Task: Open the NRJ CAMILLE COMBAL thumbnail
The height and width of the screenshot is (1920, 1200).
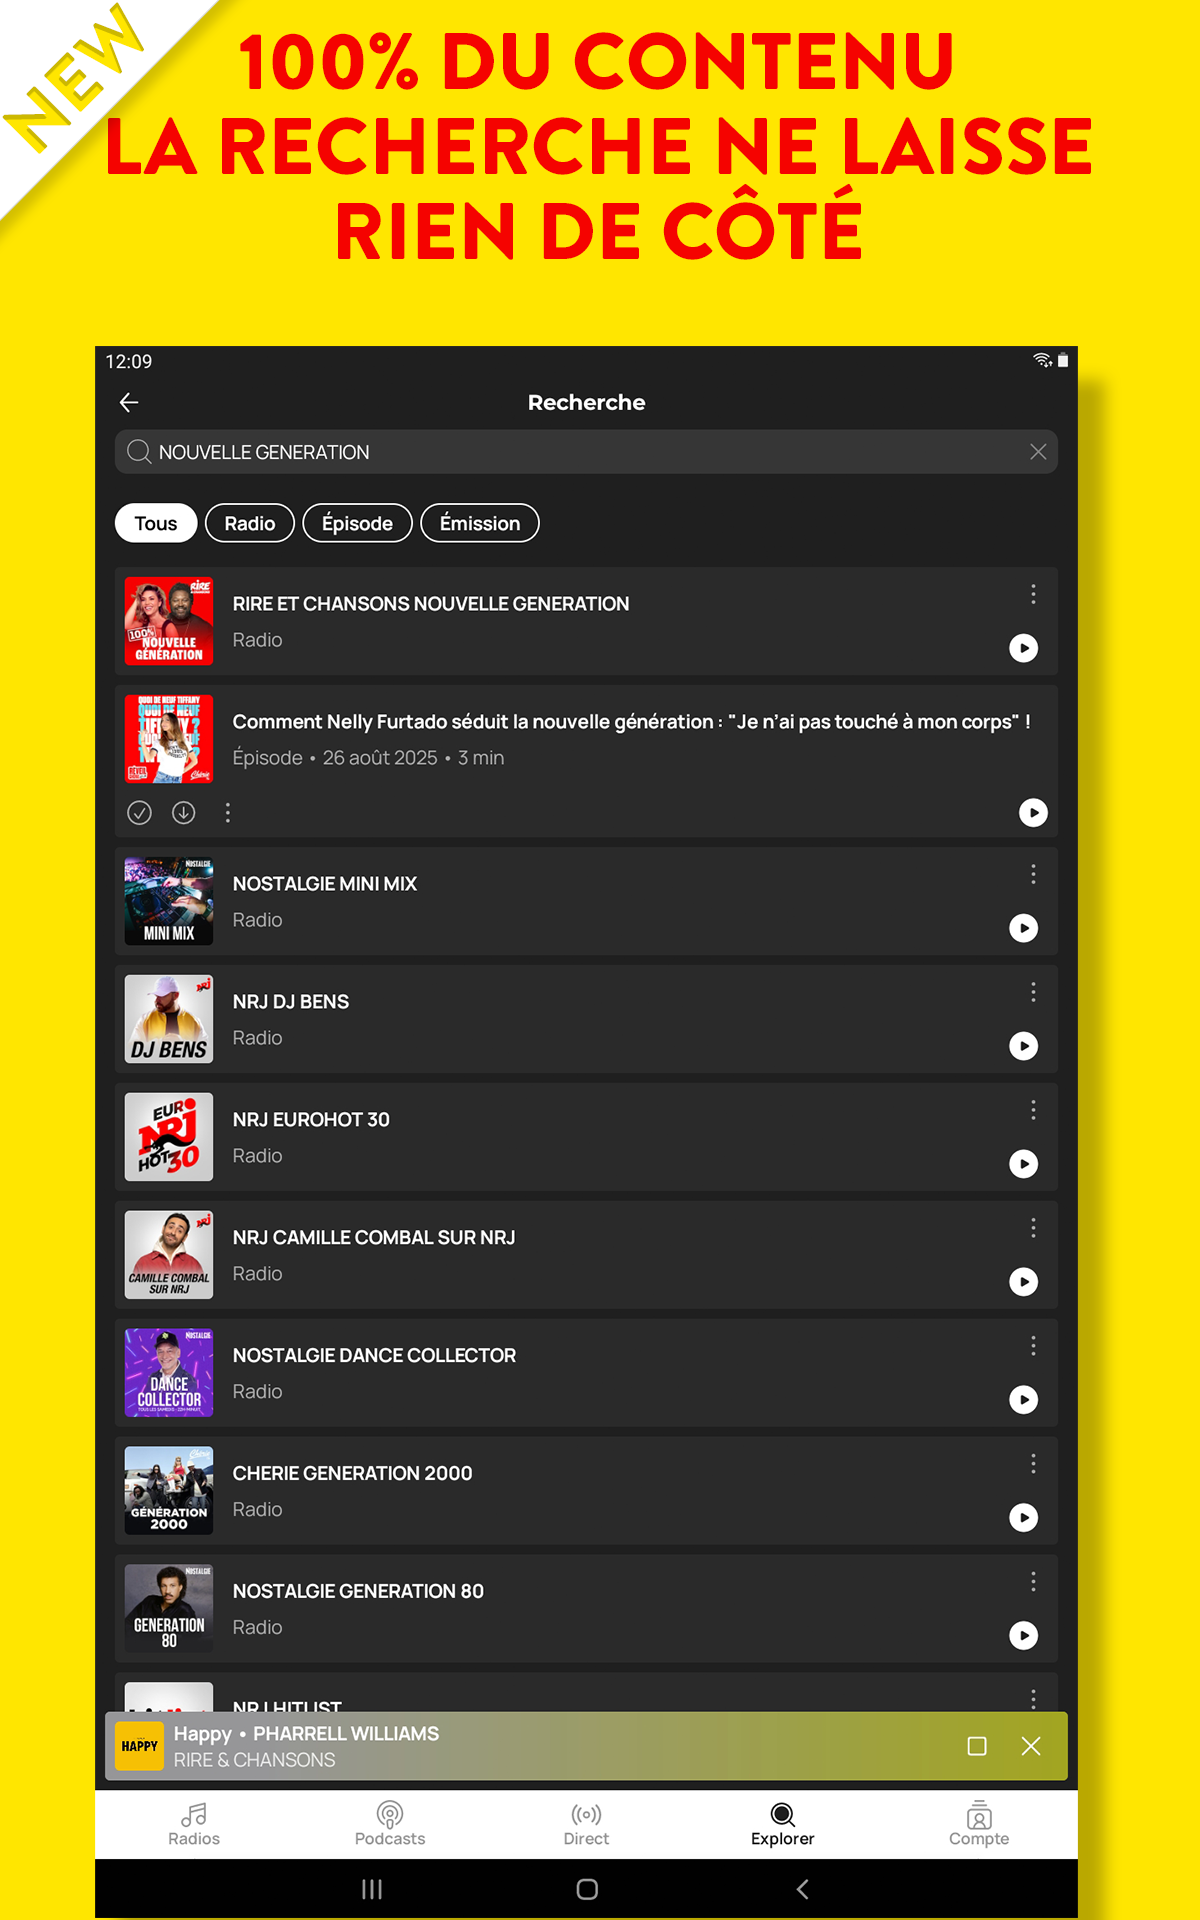Action: pos(169,1255)
